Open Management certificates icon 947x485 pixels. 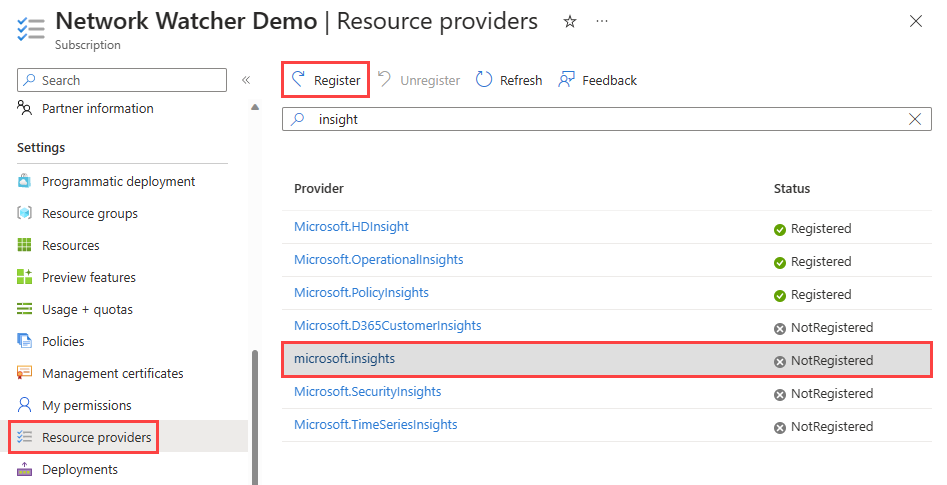pyautogui.click(x=25, y=373)
